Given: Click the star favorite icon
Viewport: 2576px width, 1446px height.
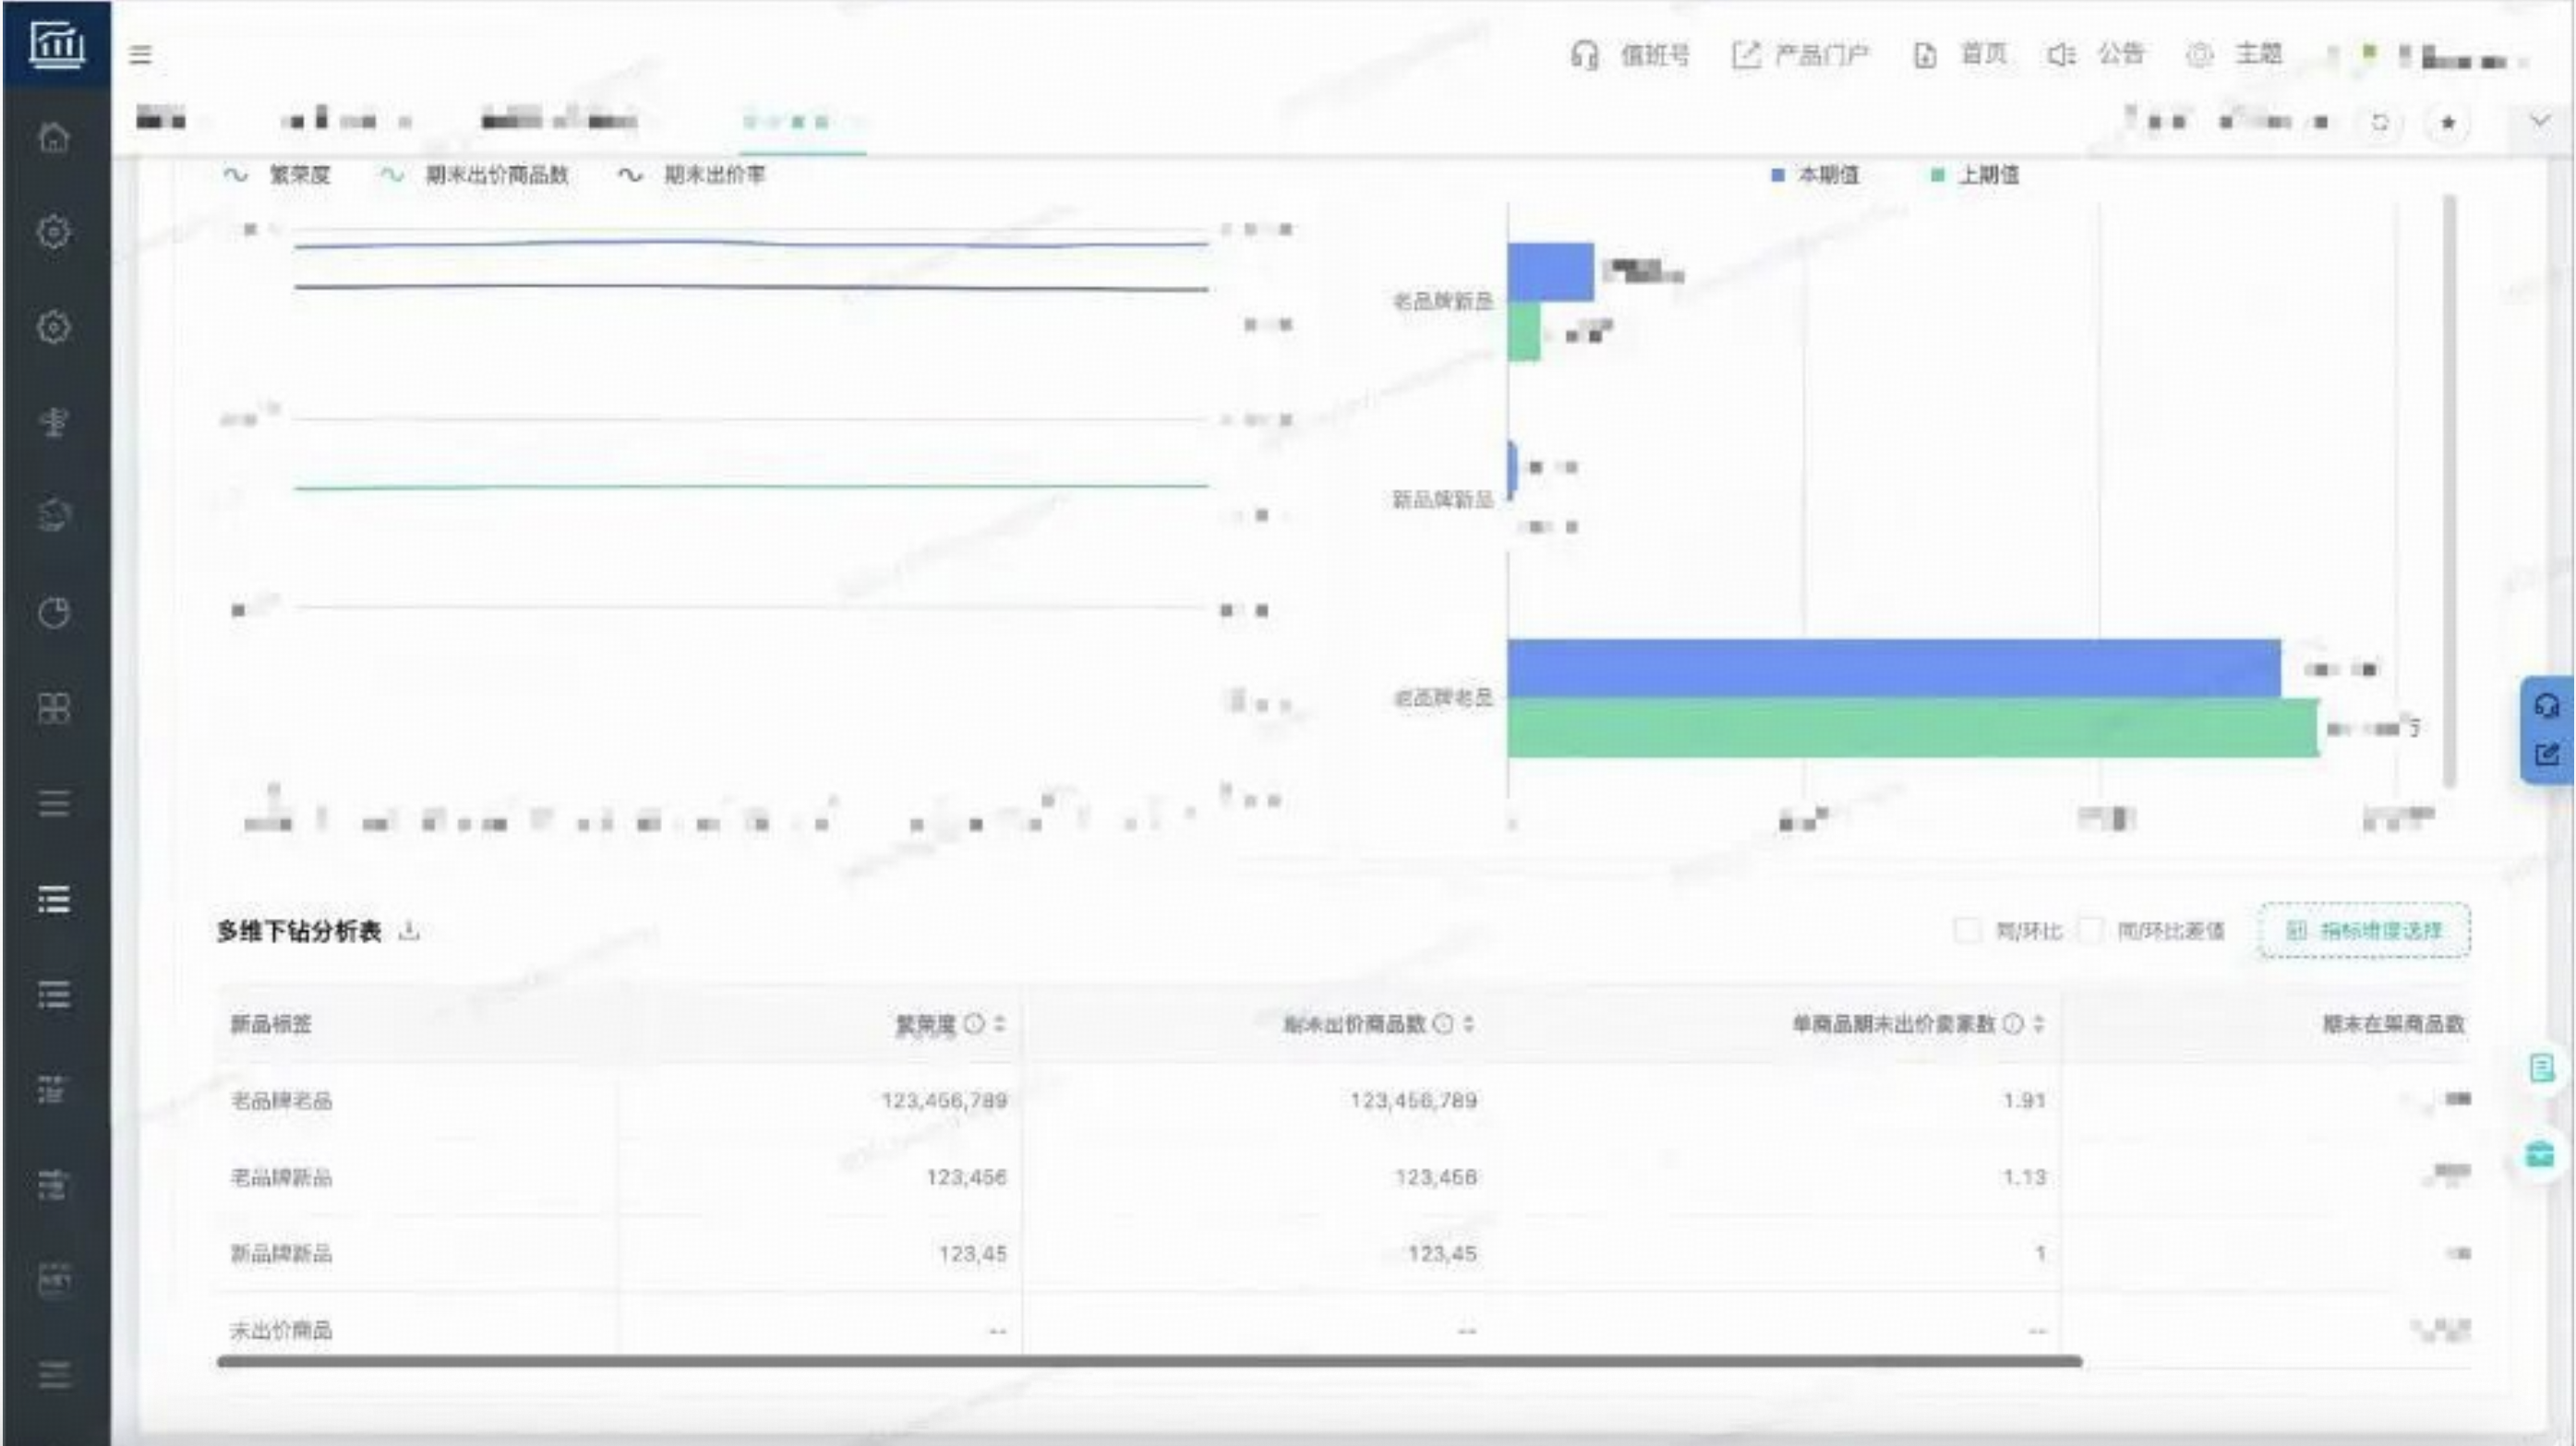Looking at the screenshot, I should pos(2448,123).
